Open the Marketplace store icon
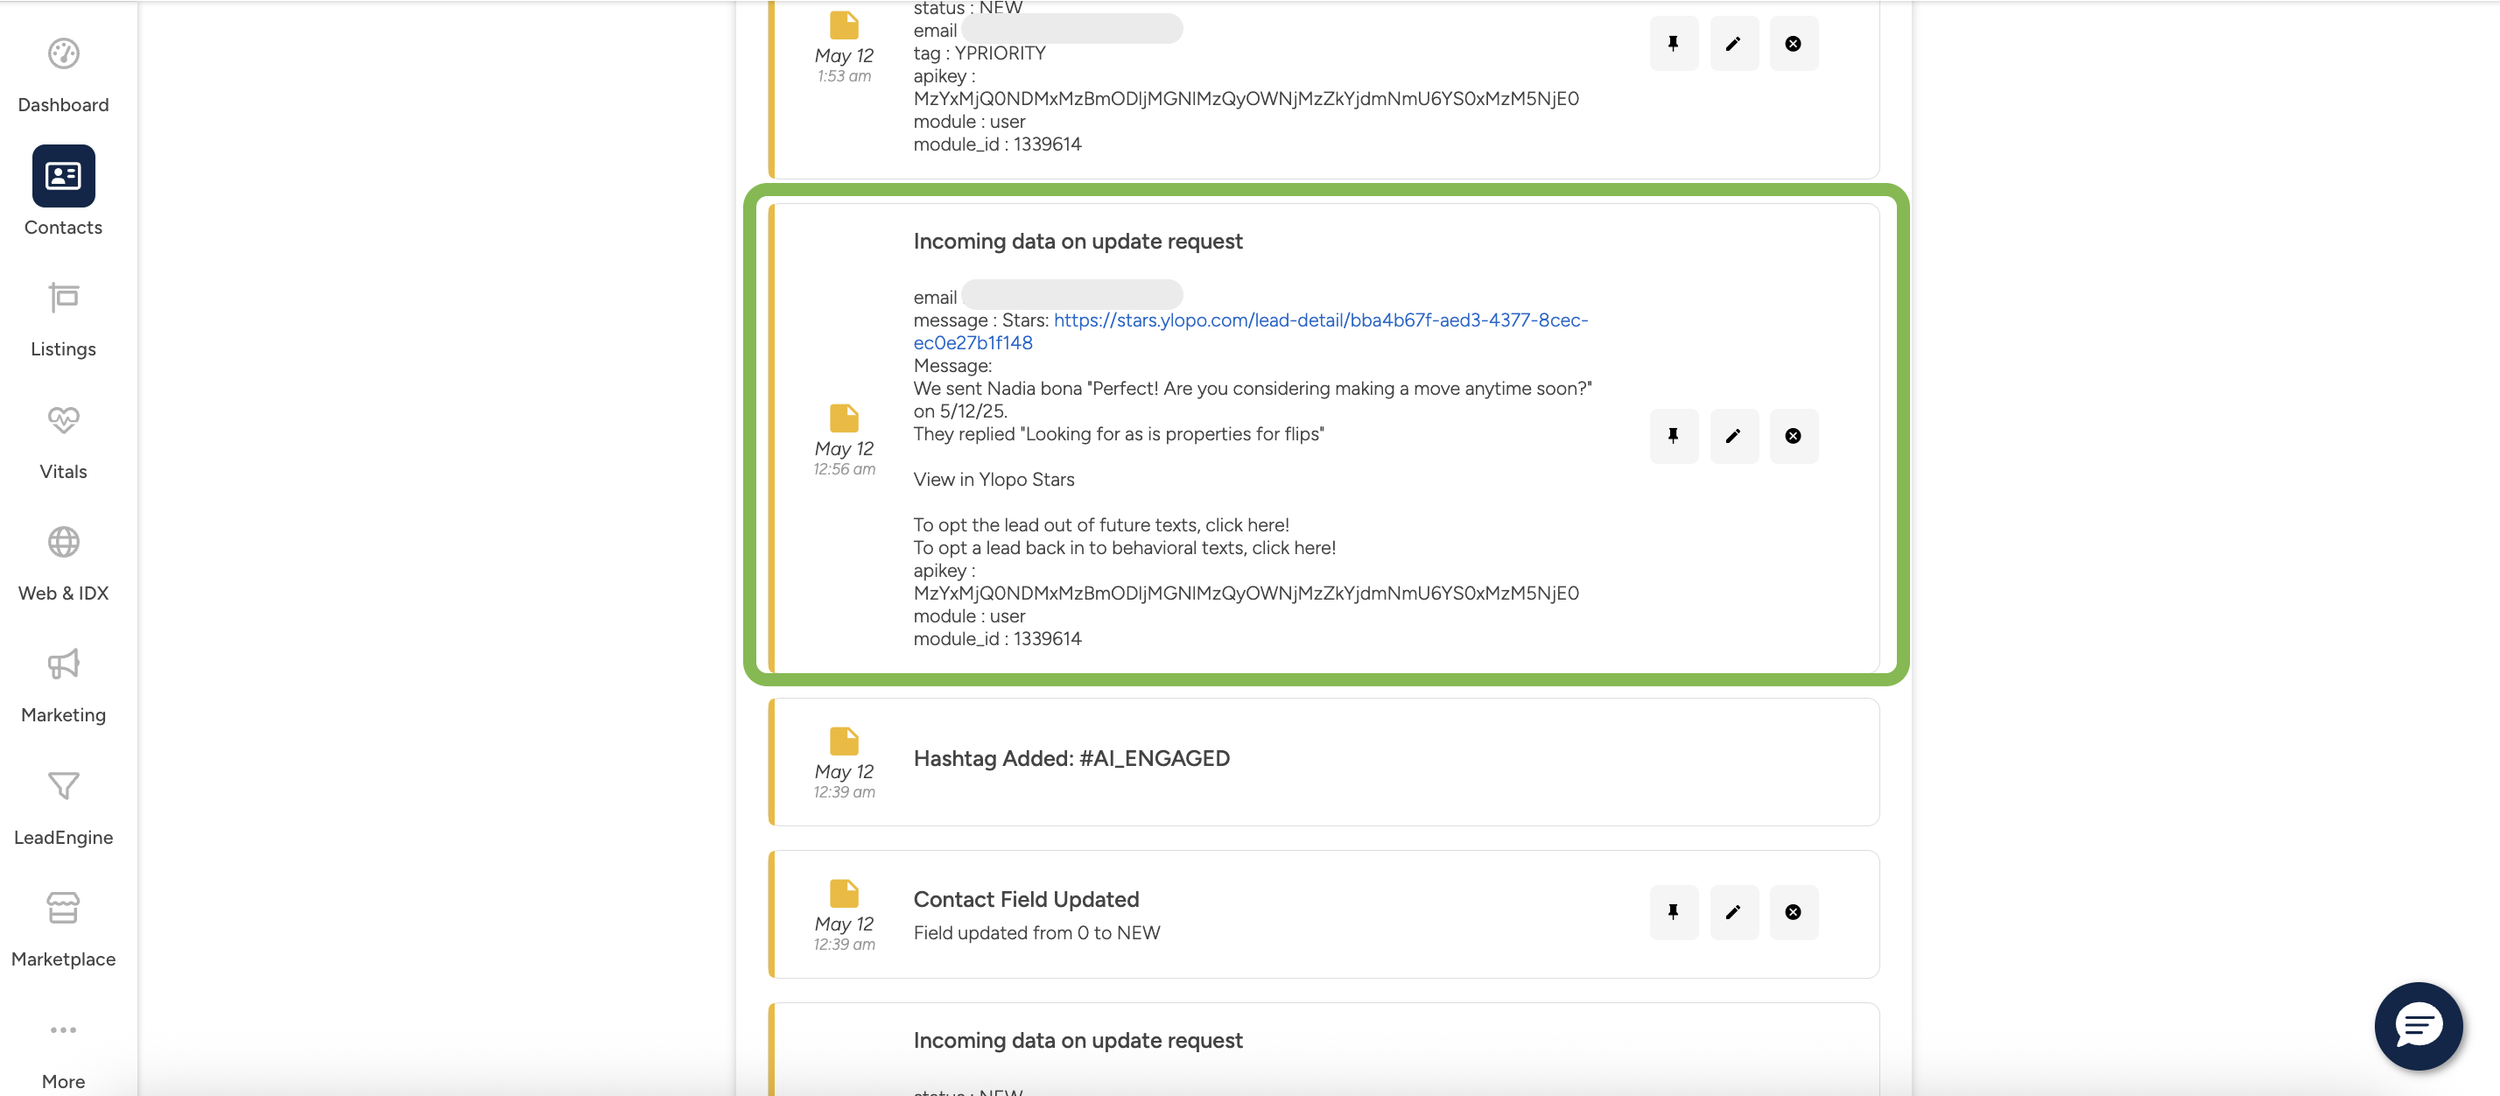2500x1096 pixels. [x=63, y=908]
